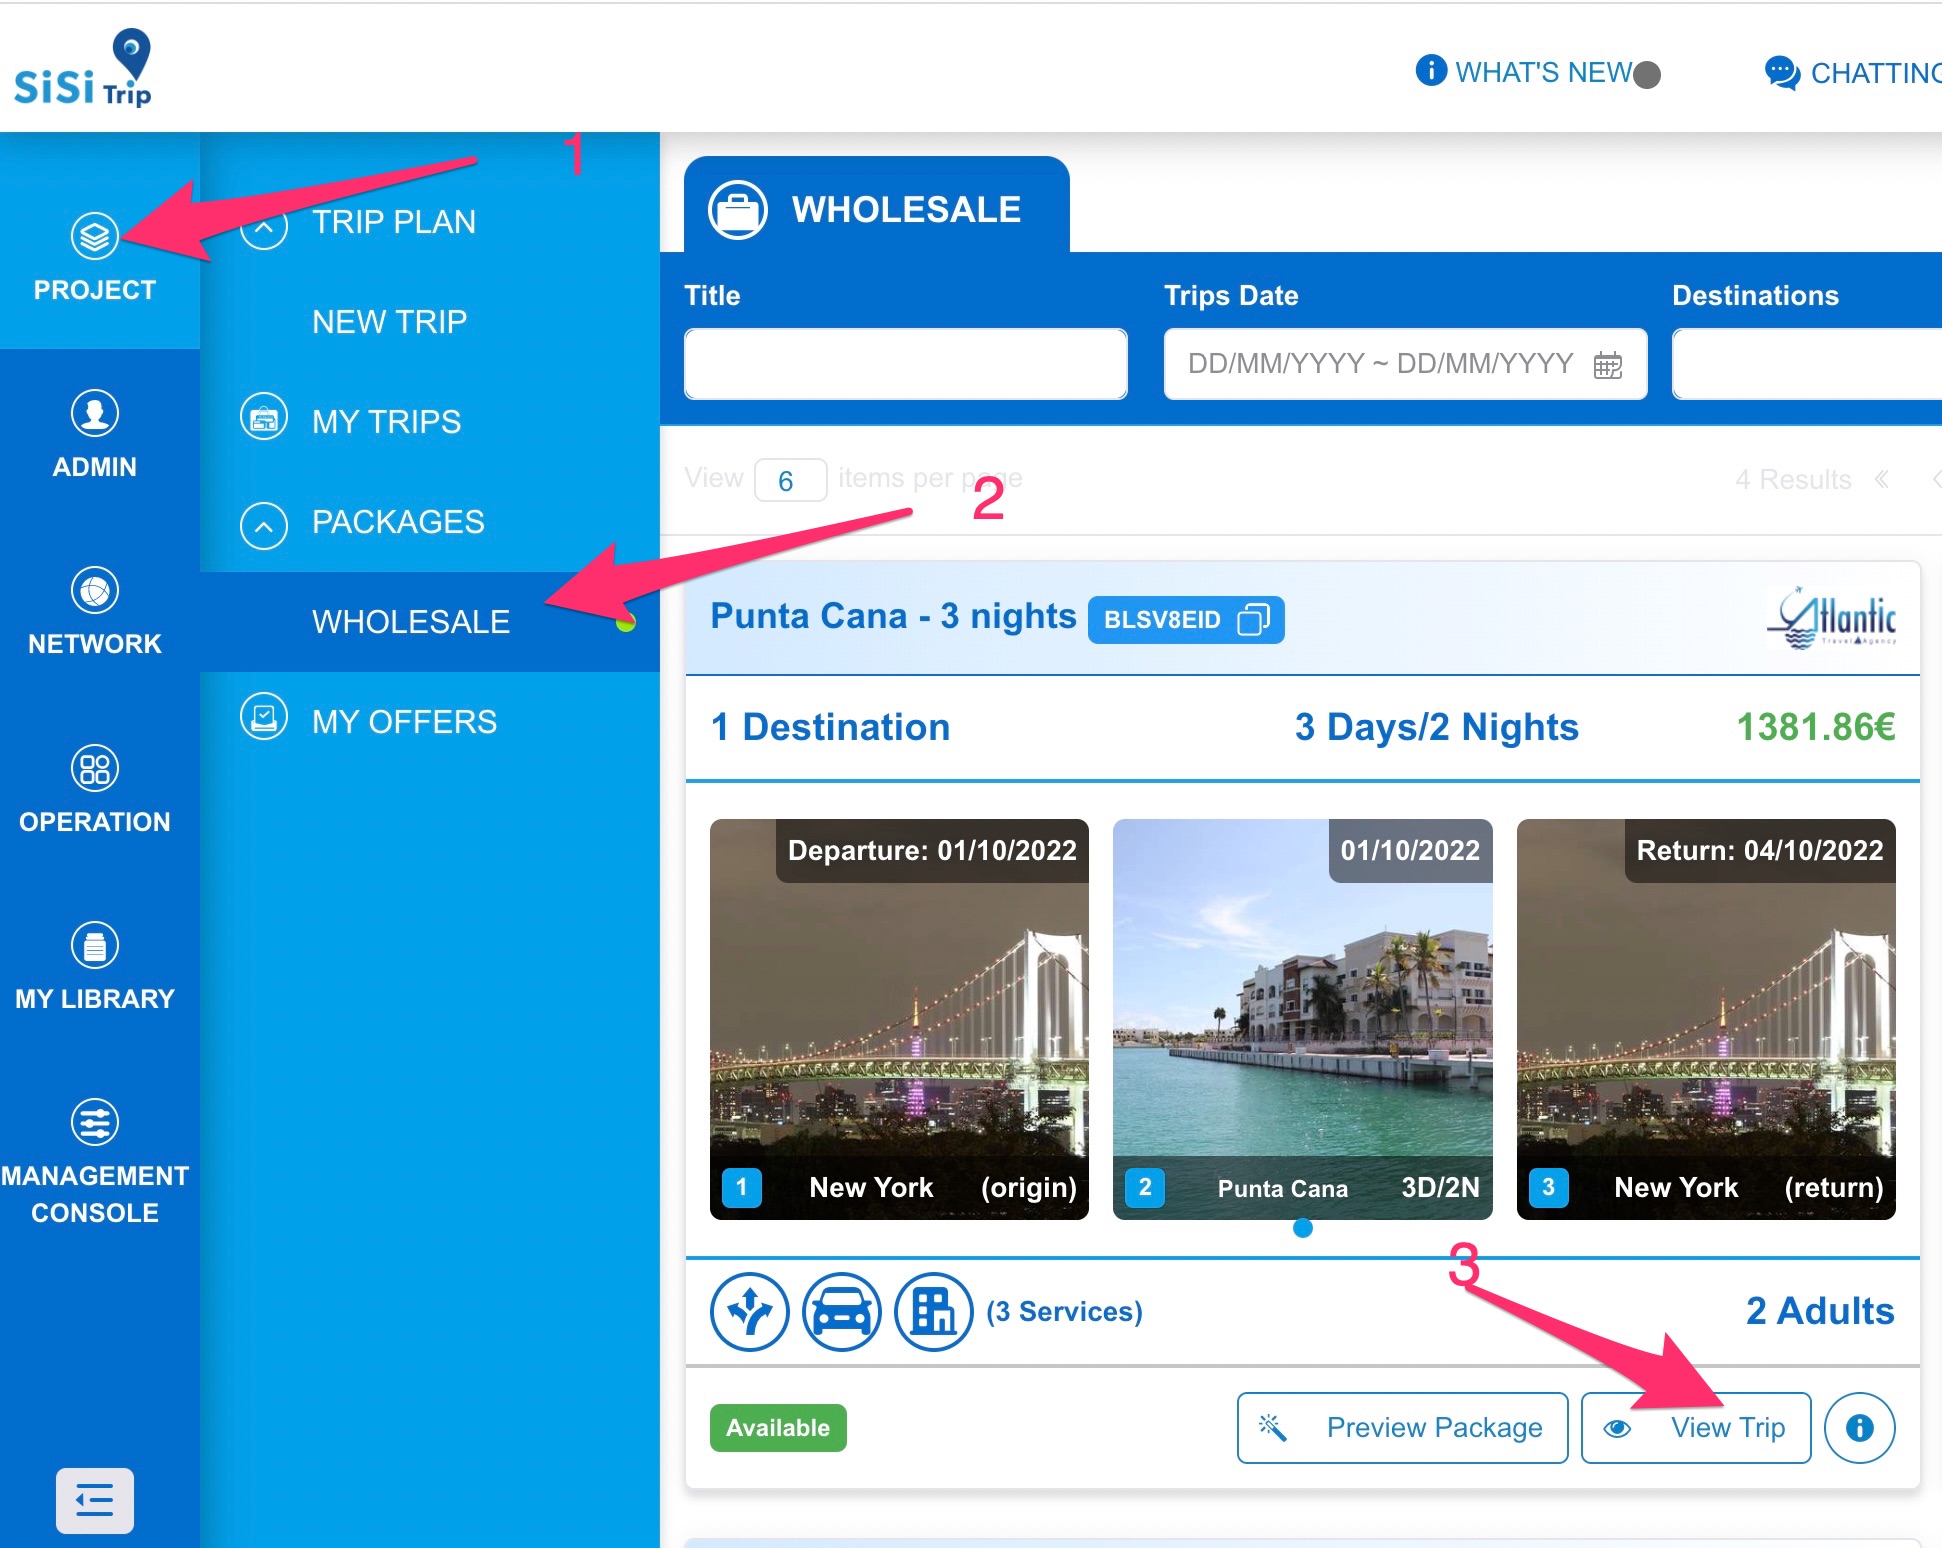
Task: Open the My Offers menu item
Action: point(405,722)
